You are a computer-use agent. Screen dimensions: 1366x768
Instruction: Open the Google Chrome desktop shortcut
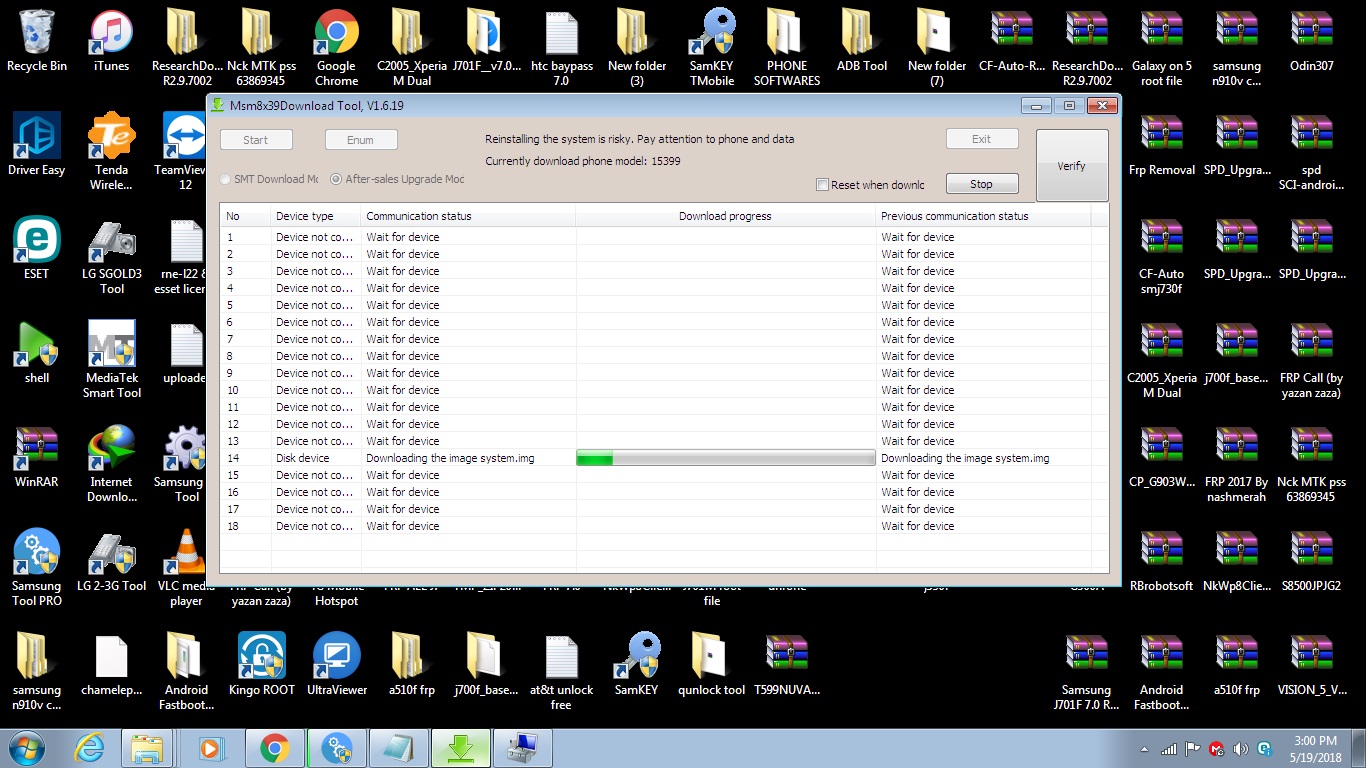click(x=336, y=48)
